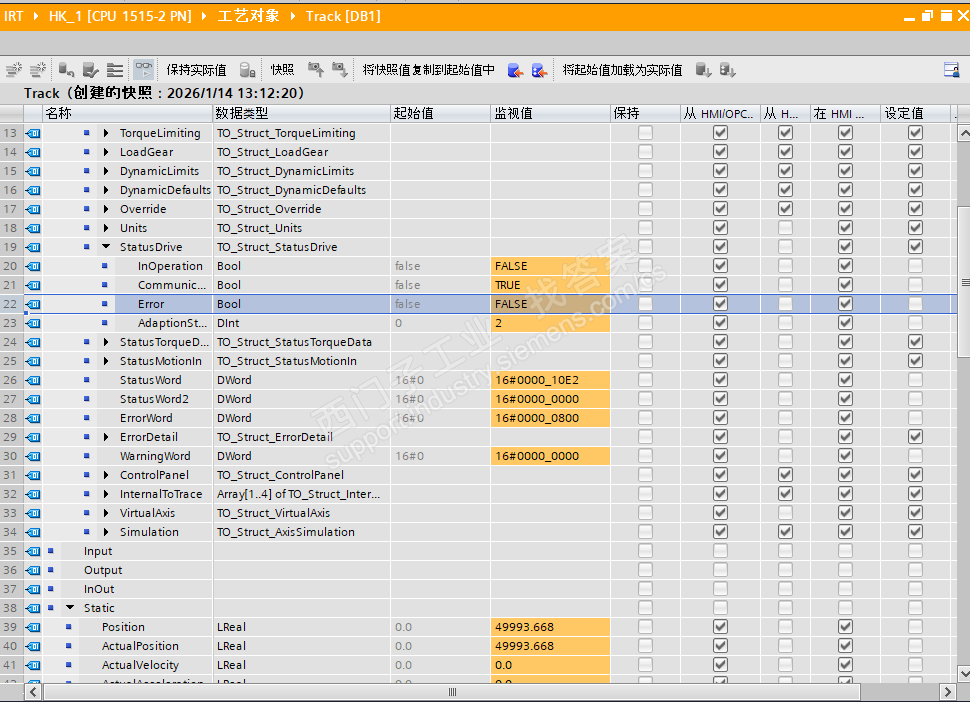Click the second add-row toolbar icon
970x702 pixels.
38,70
